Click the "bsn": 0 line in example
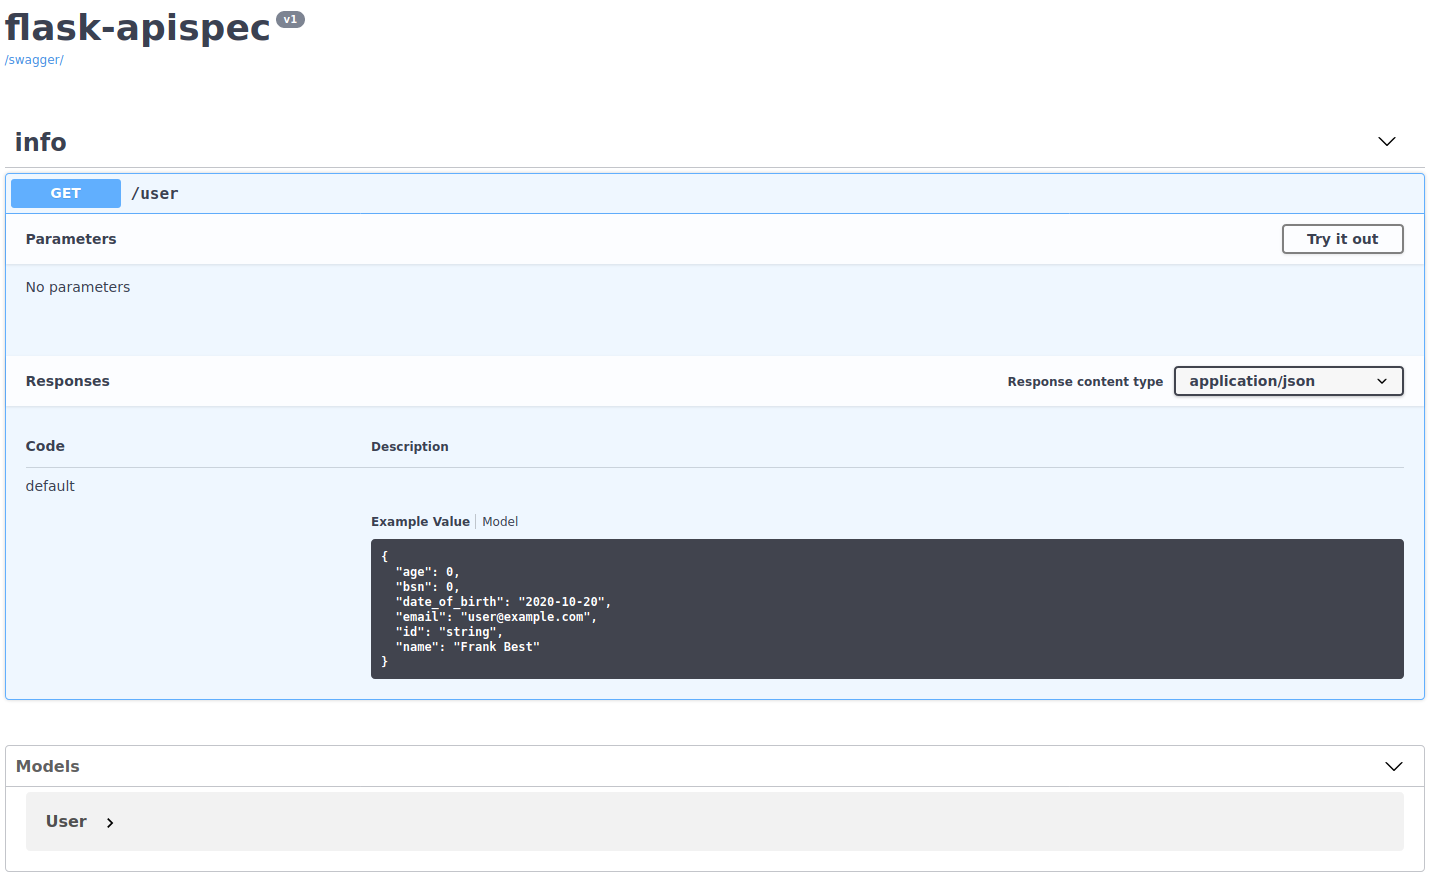The height and width of the screenshot is (891, 1454). (427, 587)
